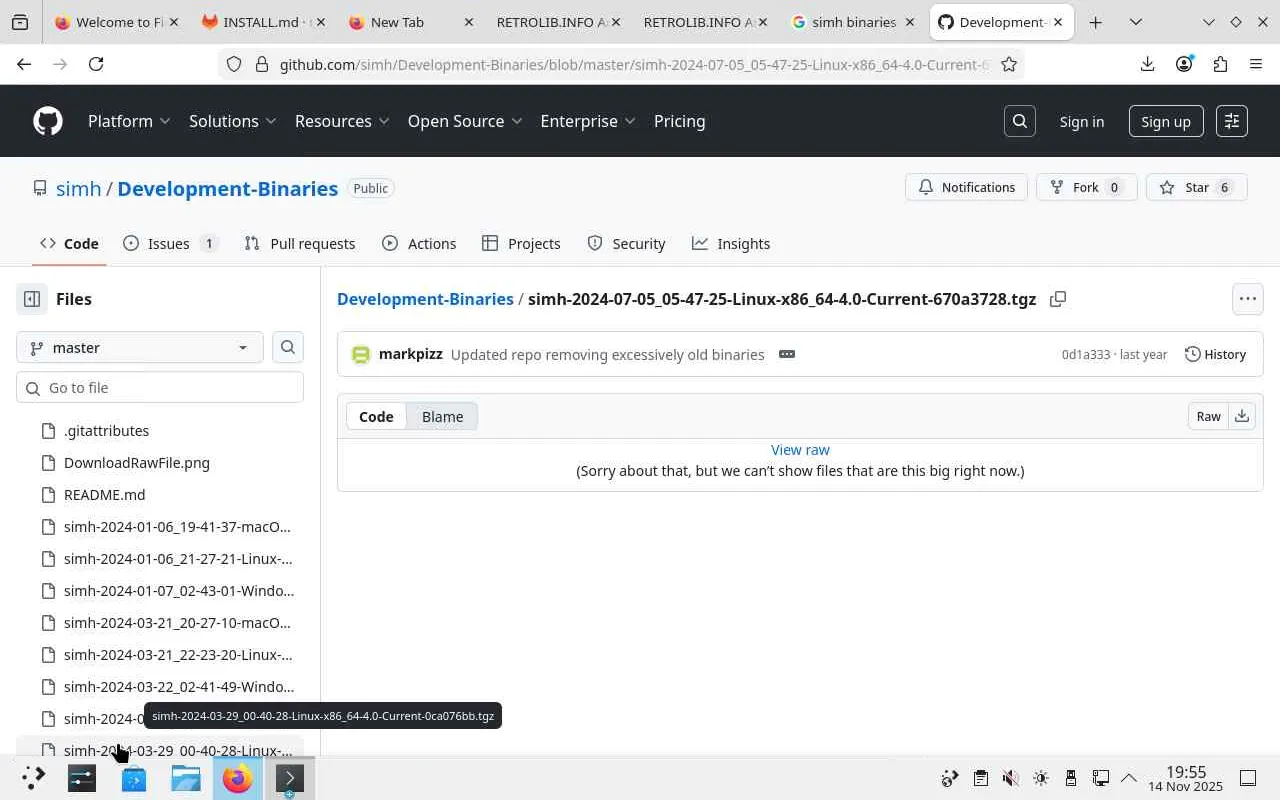The image size is (1280, 800).
Task: Open tracking protection shield panel
Action: (234, 64)
